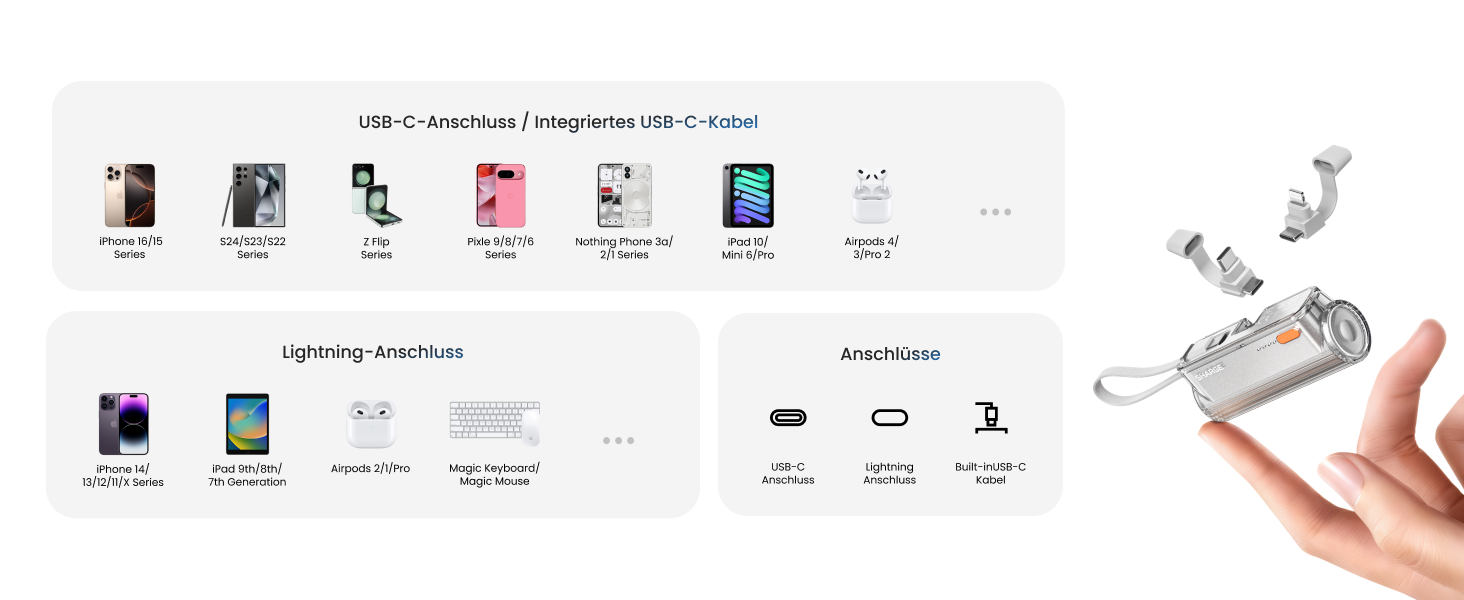Select the Nothing Phone 3a image
Screen dimensions: 1464x600
tap(624, 196)
